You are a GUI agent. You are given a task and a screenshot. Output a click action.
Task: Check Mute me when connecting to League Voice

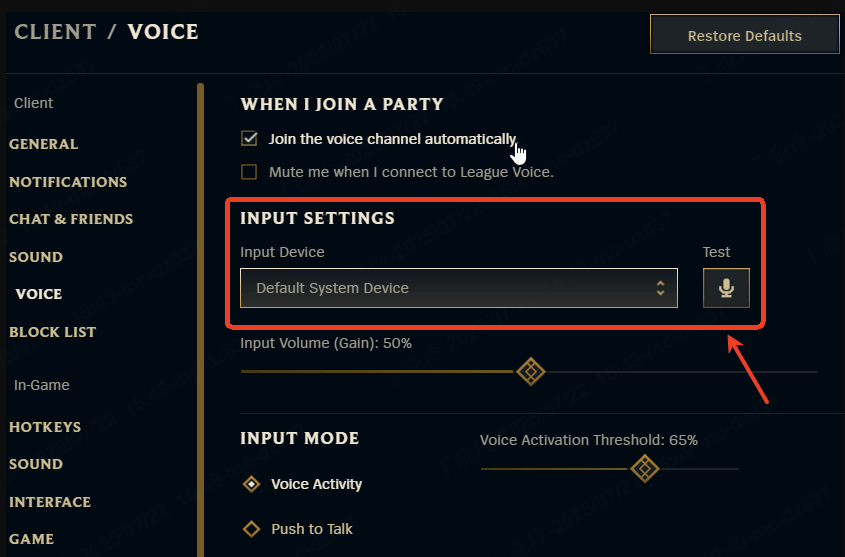249,172
